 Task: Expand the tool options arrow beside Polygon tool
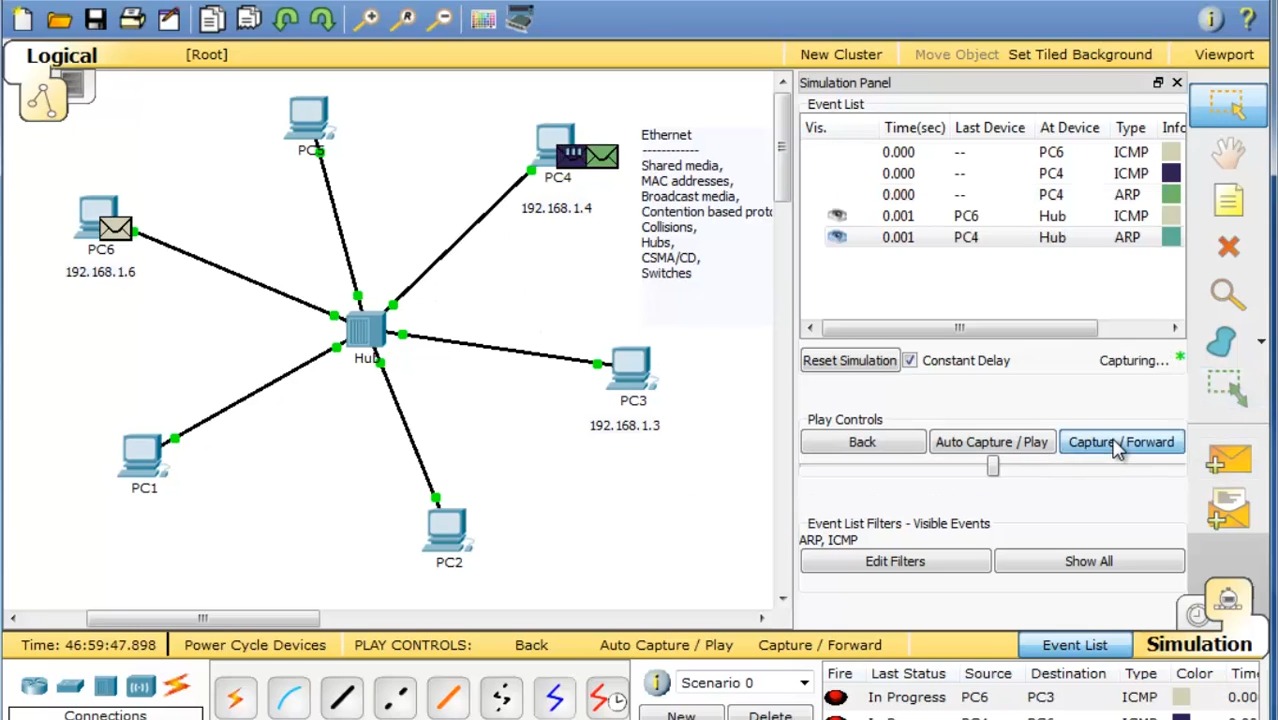click(x=1260, y=342)
